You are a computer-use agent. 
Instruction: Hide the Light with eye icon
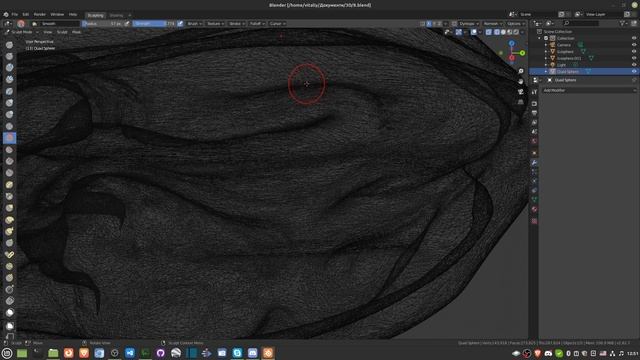pyautogui.click(x=634, y=65)
